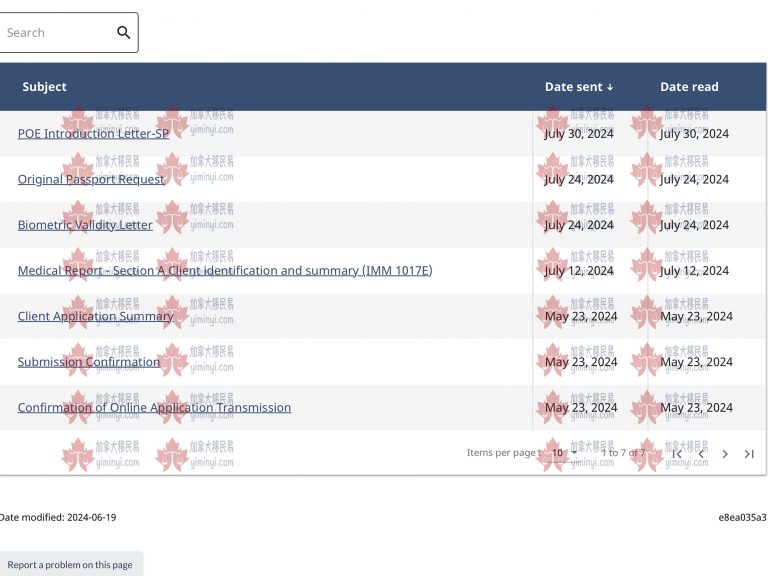The height and width of the screenshot is (576, 768).
Task: Focus the Search text field
Action: coord(55,33)
